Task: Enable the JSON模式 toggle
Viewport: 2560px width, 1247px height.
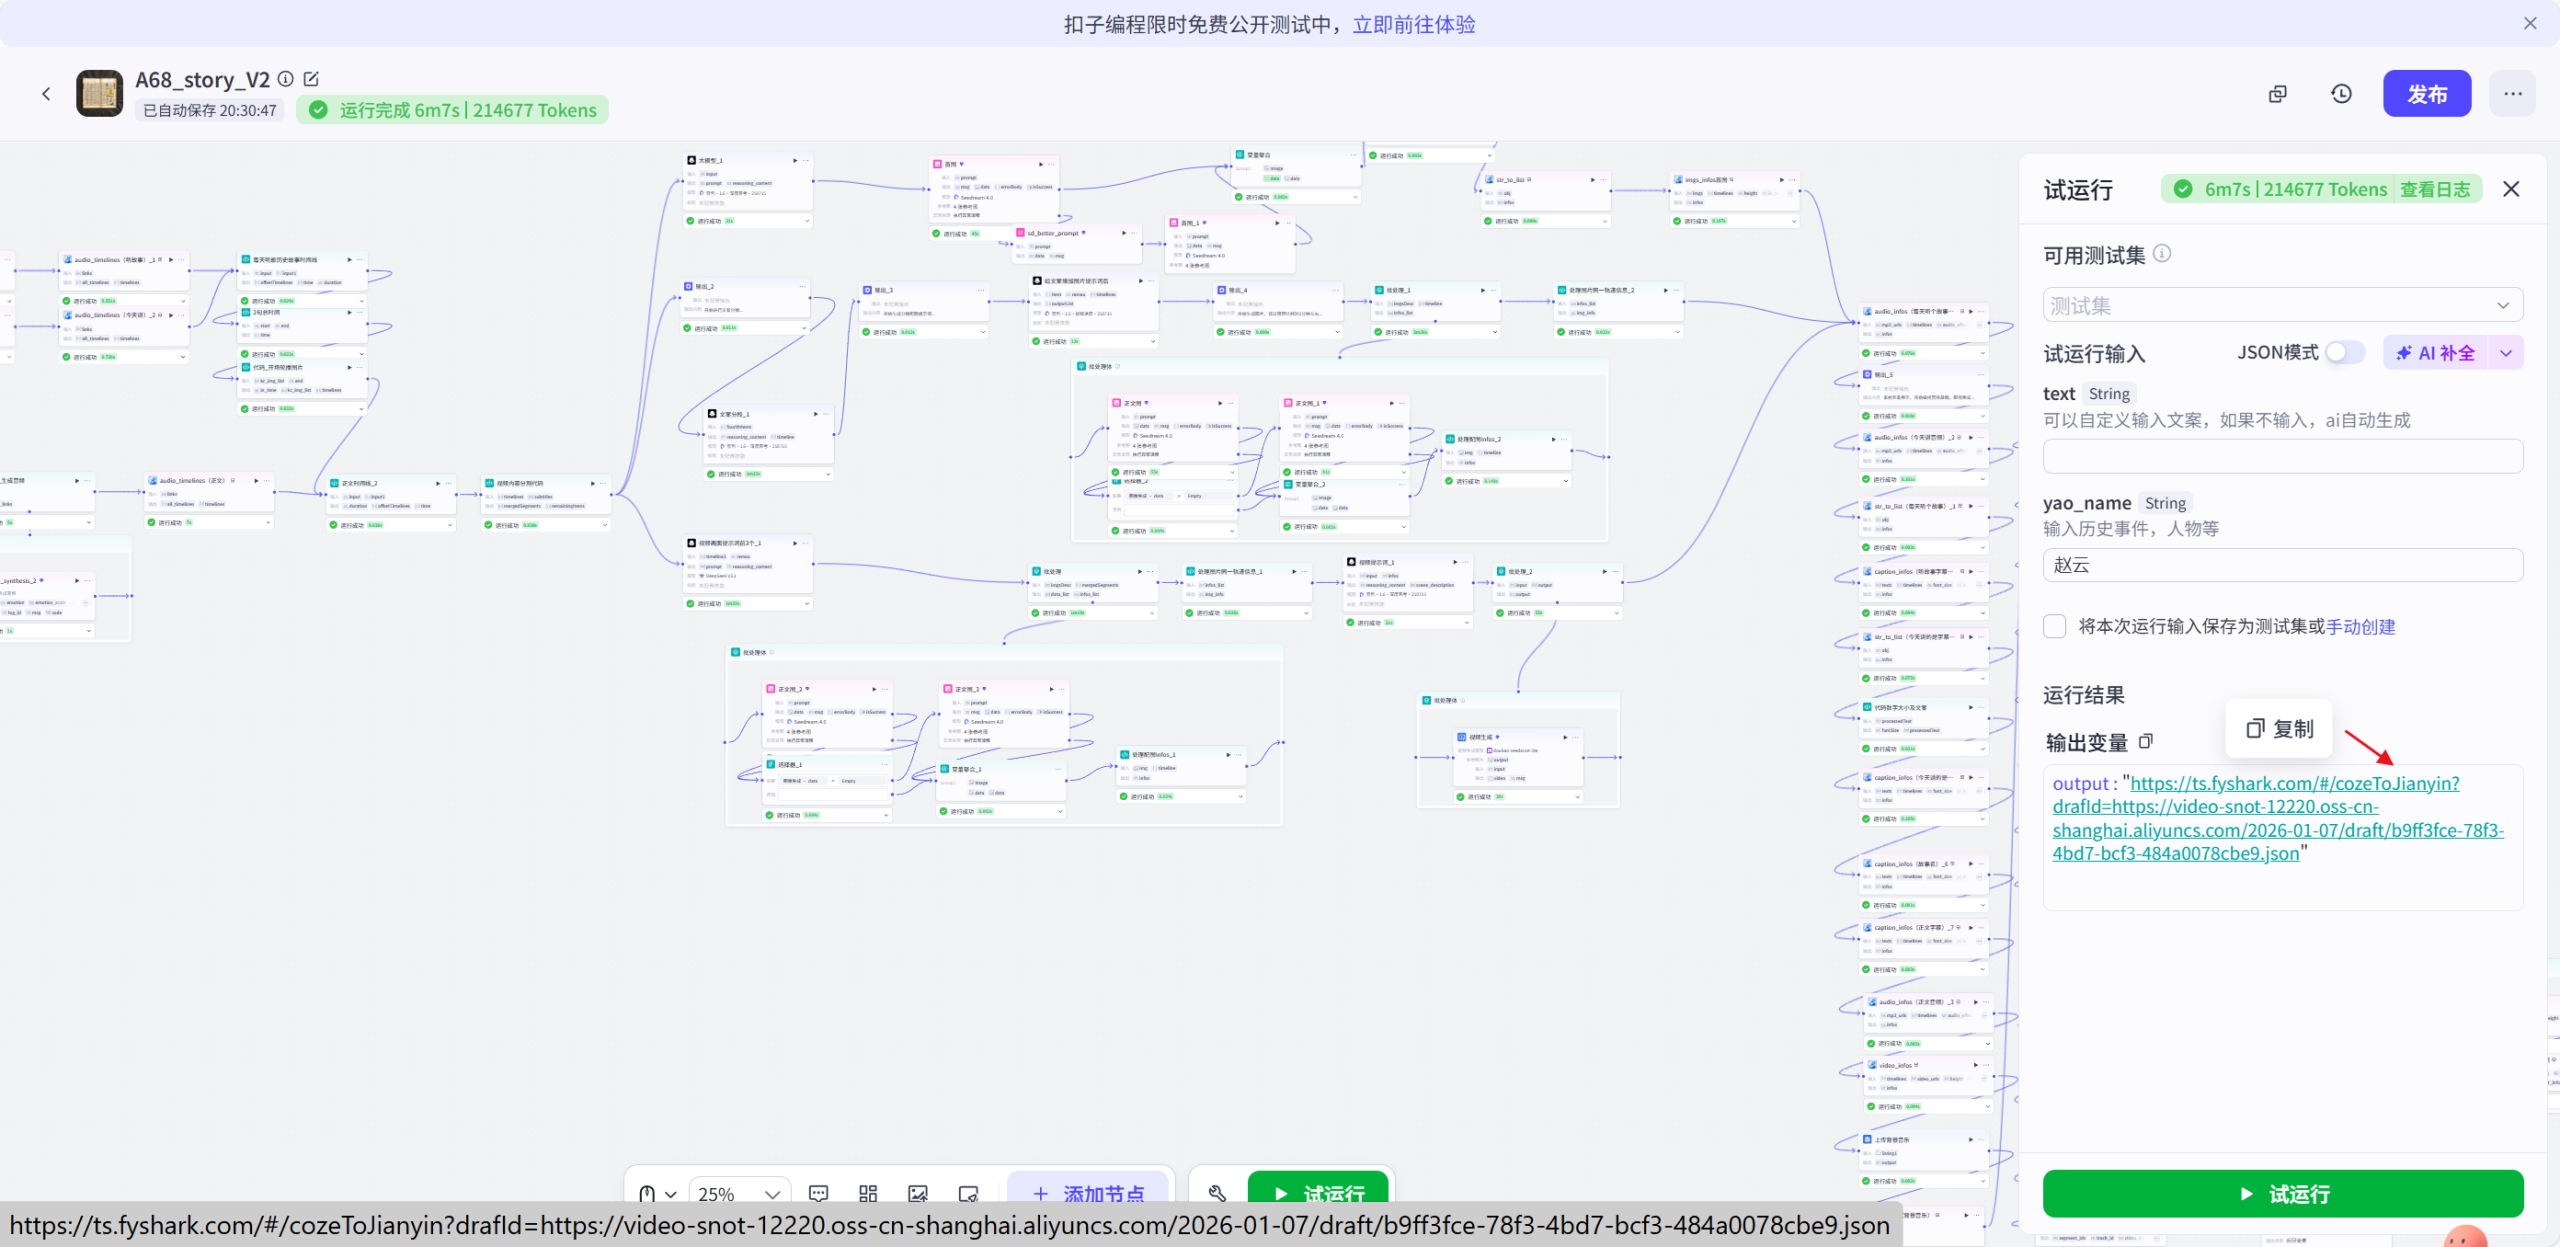Action: point(2341,352)
